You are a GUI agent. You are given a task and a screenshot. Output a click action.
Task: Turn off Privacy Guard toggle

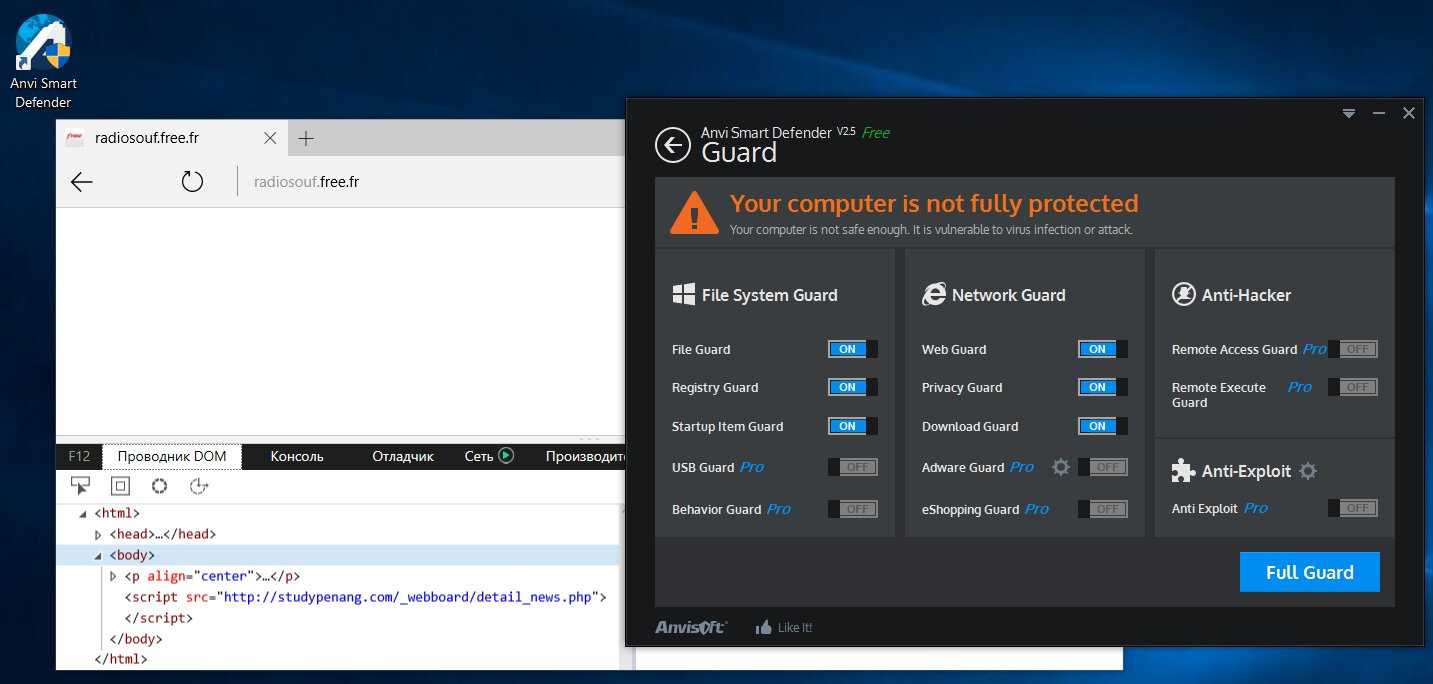click(1103, 387)
